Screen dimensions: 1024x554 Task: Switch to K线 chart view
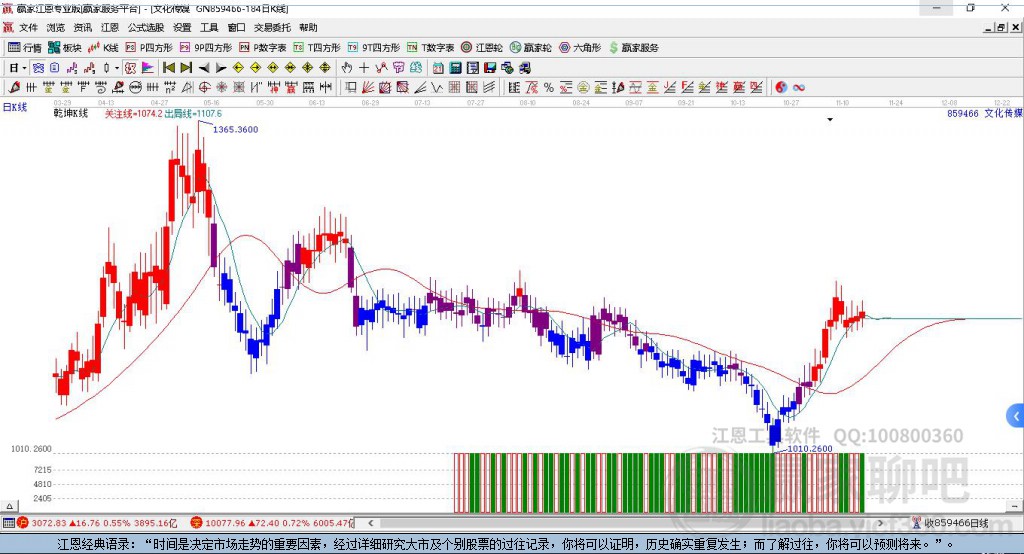tap(103, 48)
